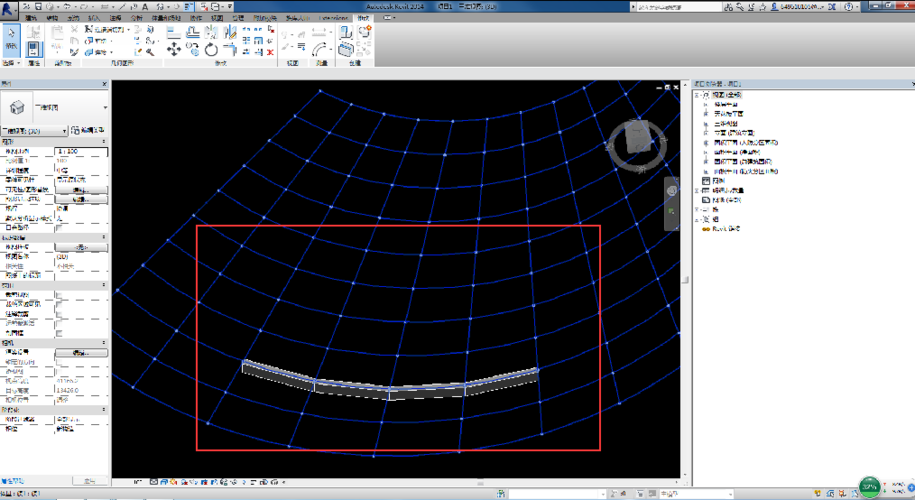Click the Help question mark icon
Screen dimensions: 915x500
[x=848, y=7]
